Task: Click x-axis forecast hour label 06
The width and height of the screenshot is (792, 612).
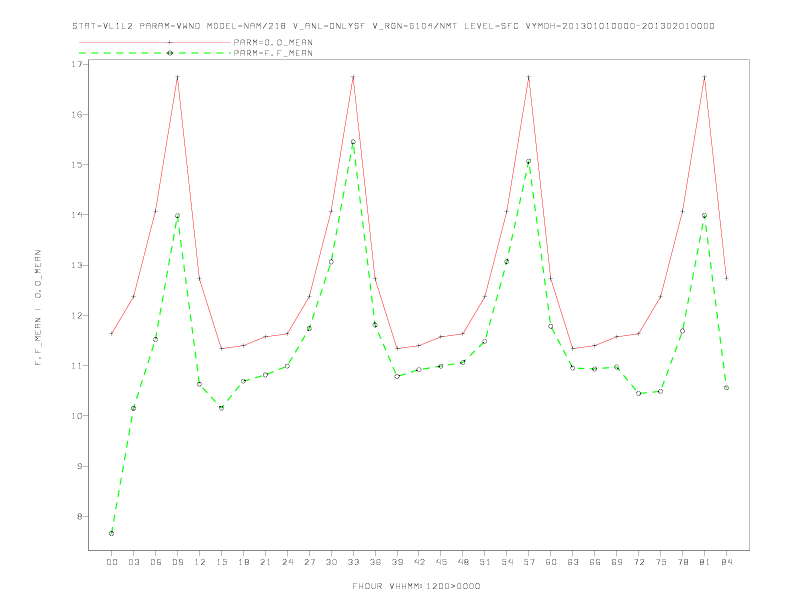Action: pos(156,562)
